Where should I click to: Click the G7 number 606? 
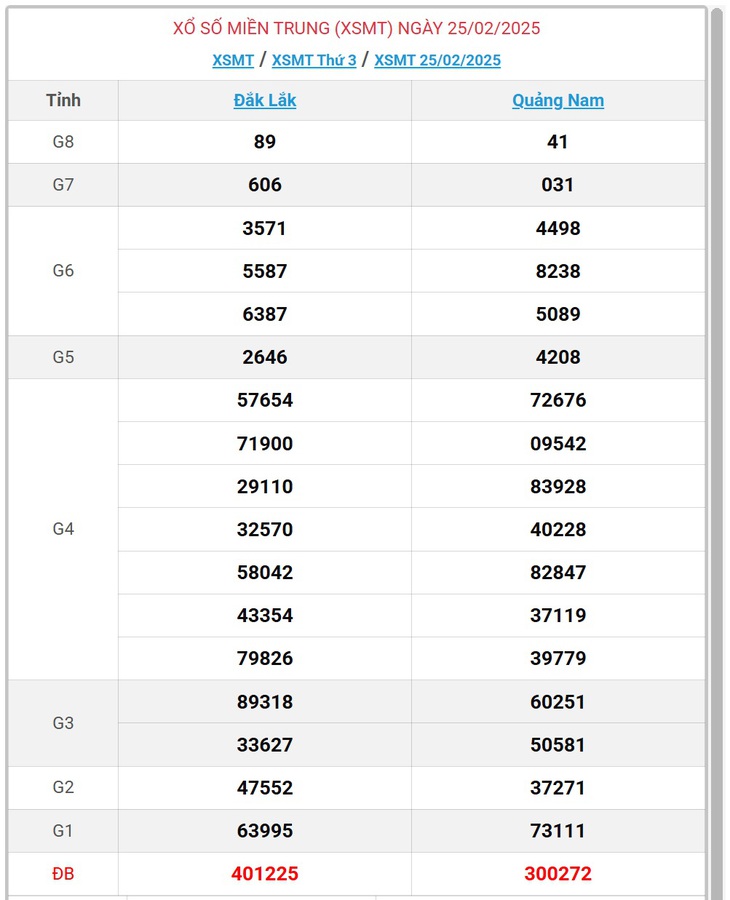tap(265, 185)
